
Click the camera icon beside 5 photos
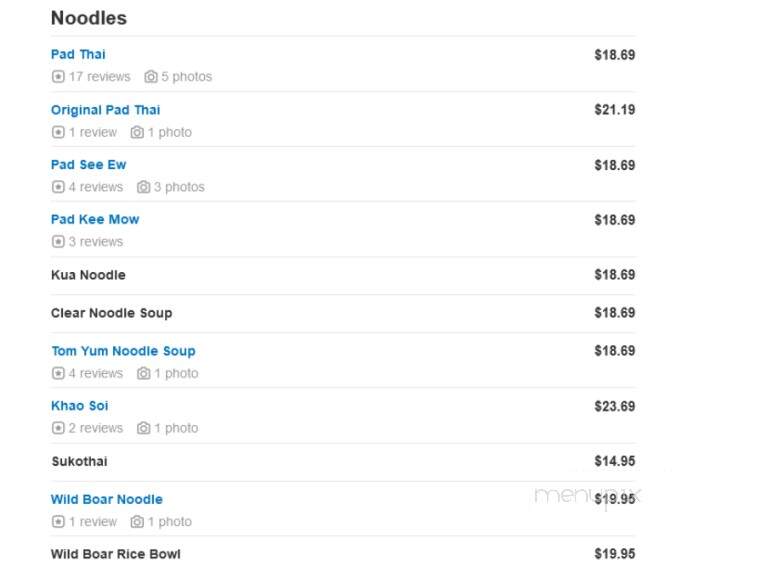click(151, 77)
